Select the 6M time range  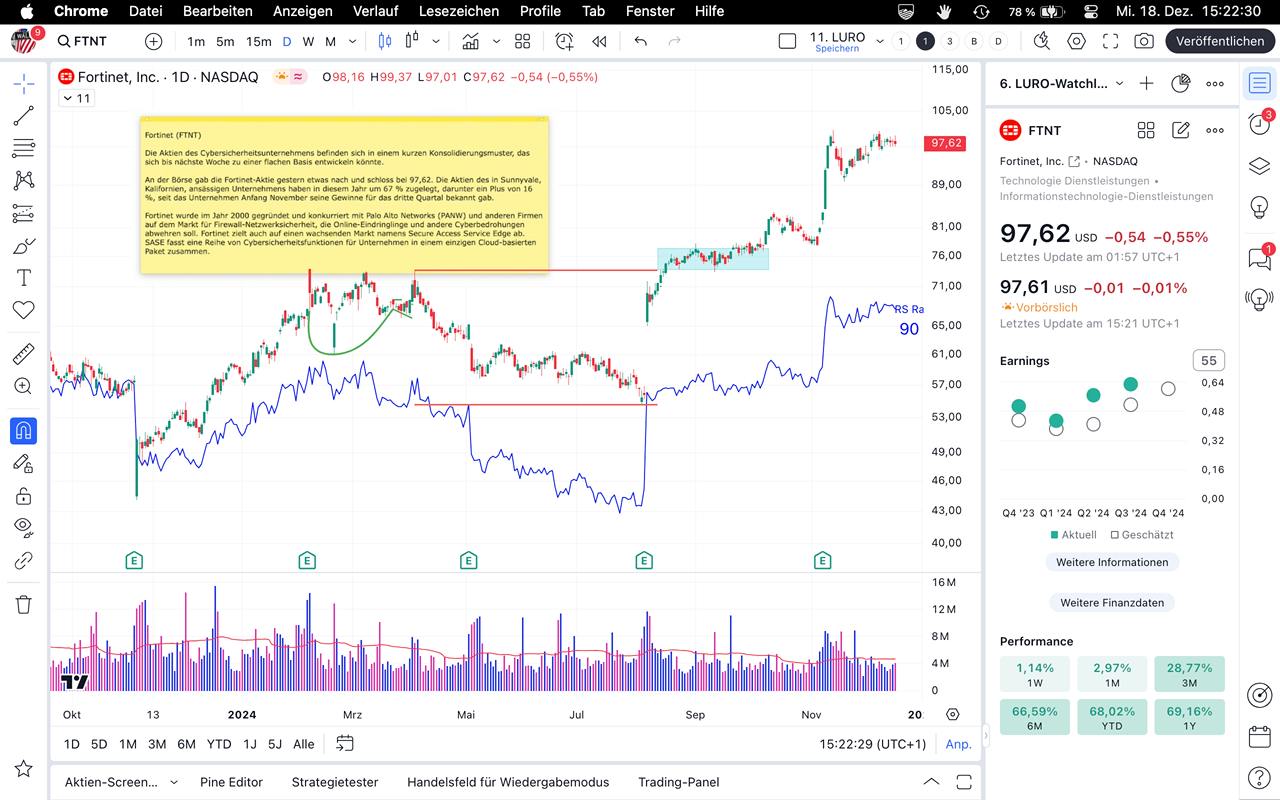coord(186,744)
